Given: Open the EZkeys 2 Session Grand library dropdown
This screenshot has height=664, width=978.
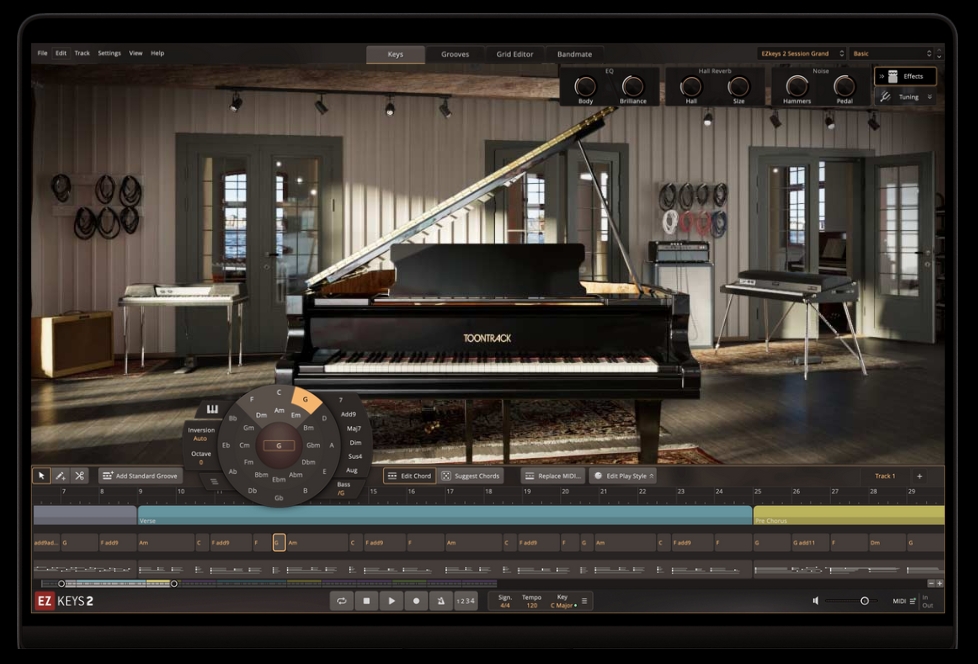Looking at the screenshot, I should pos(801,54).
